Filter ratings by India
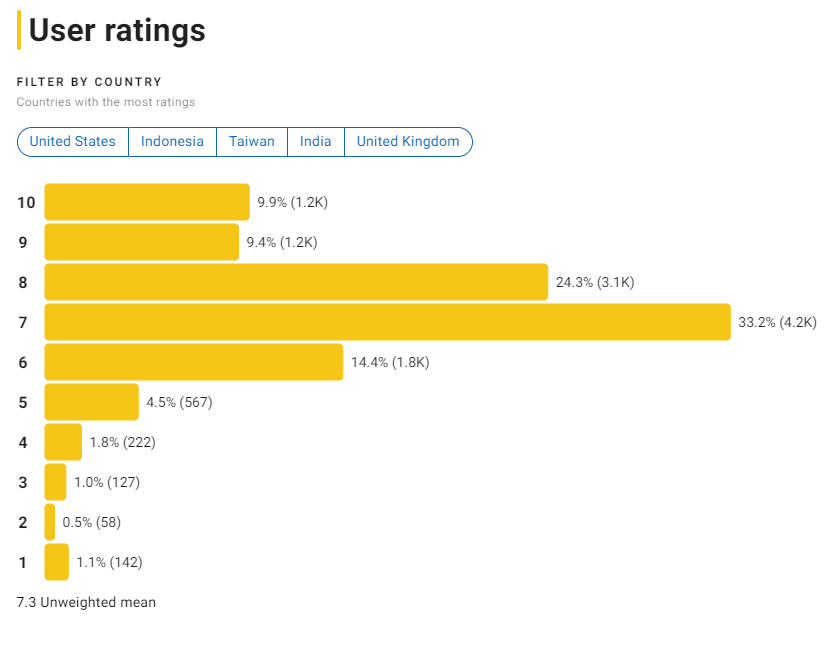The width and height of the screenshot is (829, 648). click(315, 141)
